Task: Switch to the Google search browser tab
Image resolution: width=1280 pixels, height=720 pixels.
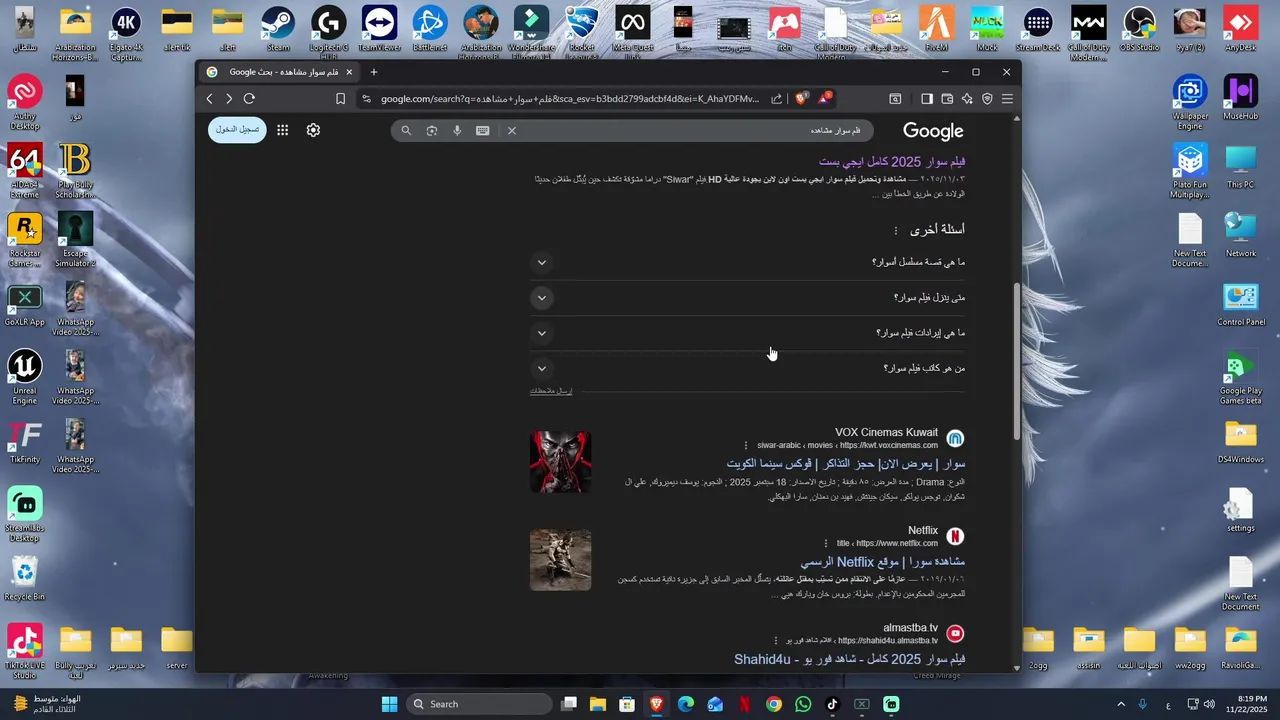Action: (x=280, y=72)
